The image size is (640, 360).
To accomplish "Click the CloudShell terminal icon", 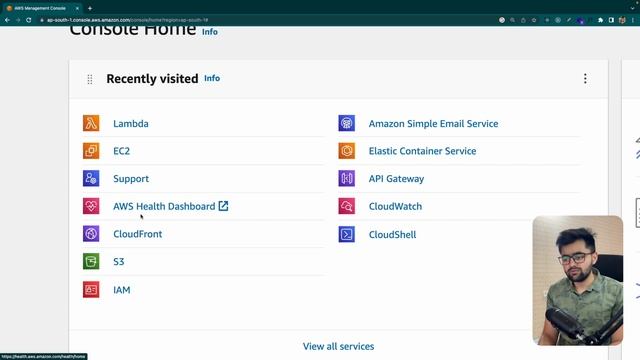I will click(x=347, y=234).
